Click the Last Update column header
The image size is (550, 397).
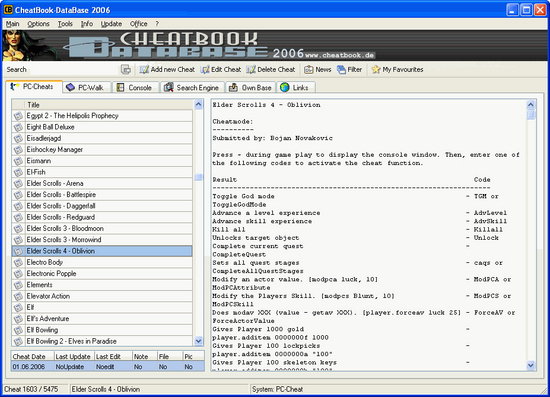74,356
